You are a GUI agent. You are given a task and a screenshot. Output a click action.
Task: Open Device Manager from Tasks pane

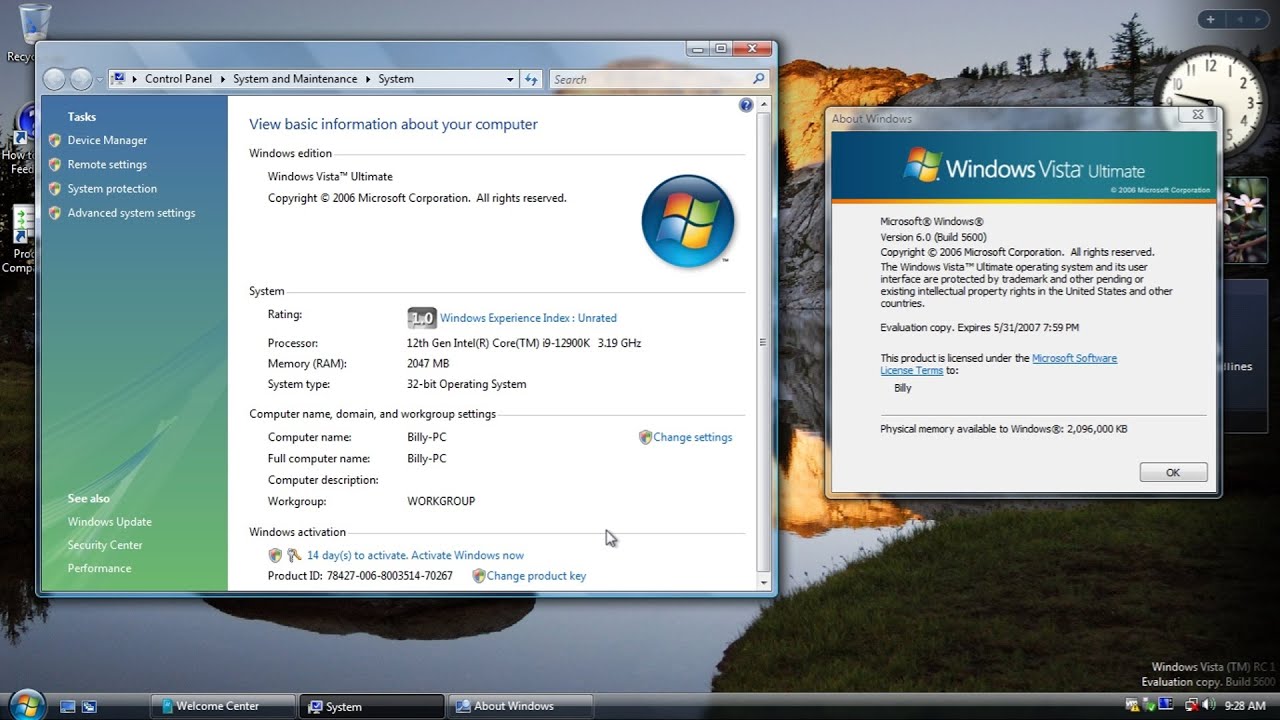coord(107,140)
